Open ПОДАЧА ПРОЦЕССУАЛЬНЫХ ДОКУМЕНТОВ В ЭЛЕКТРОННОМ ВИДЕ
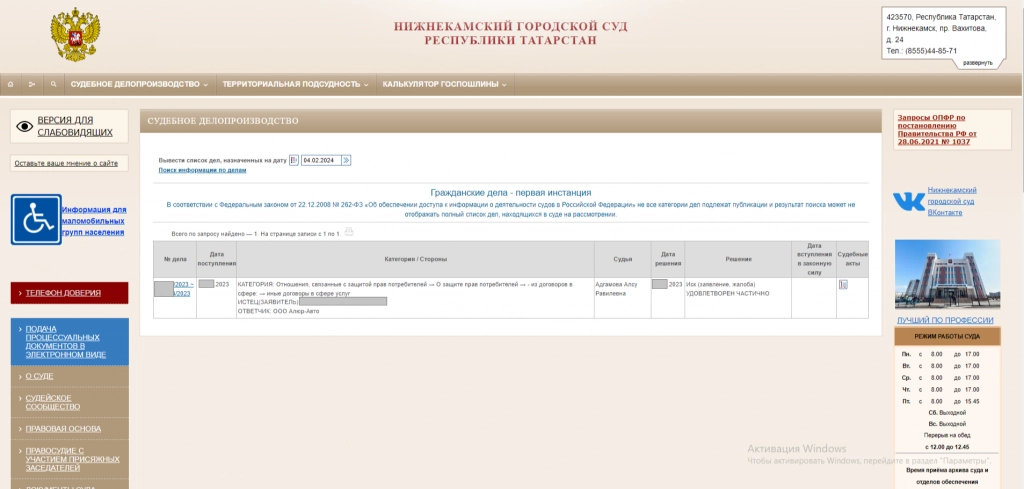 pyautogui.click(x=69, y=341)
